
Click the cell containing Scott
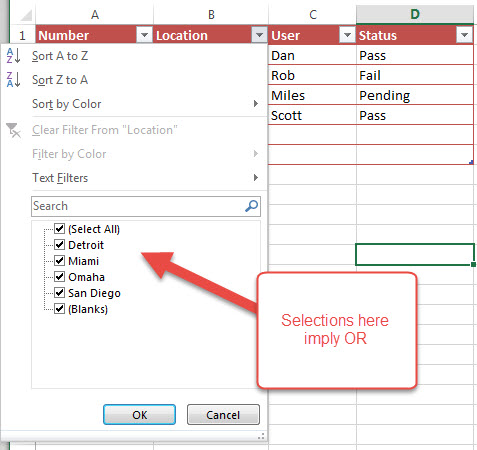pyautogui.click(x=312, y=115)
